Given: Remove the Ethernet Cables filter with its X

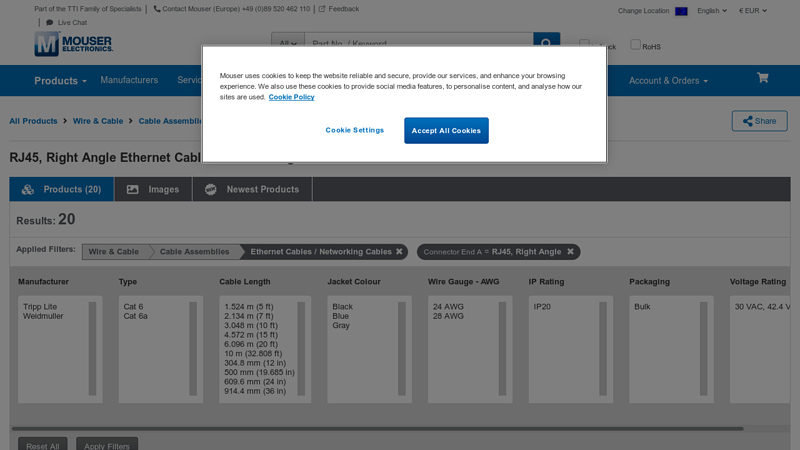Looking at the screenshot, I should pyautogui.click(x=399, y=252).
